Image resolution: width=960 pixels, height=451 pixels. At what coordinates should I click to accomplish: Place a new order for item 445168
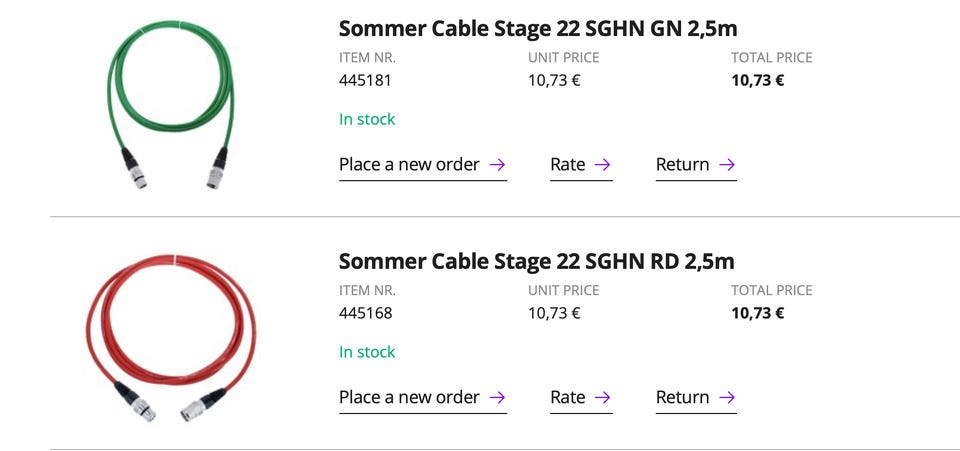pos(409,398)
